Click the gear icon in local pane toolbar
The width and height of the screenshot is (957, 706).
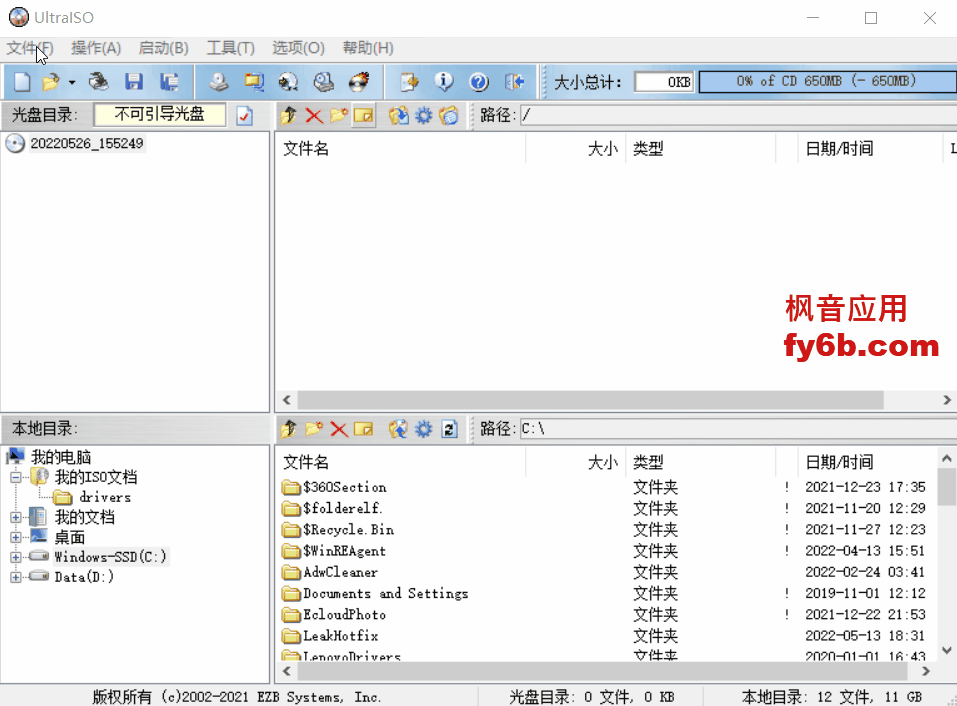point(424,429)
